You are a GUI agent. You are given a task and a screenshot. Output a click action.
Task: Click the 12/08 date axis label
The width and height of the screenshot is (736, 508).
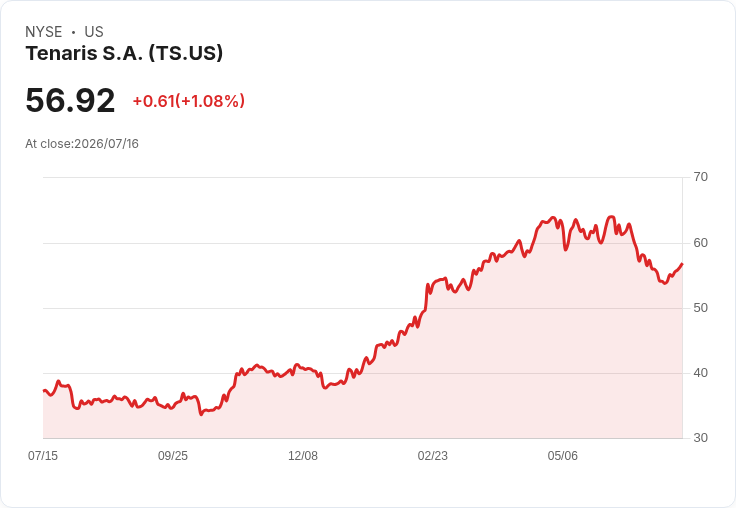point(303,455)
